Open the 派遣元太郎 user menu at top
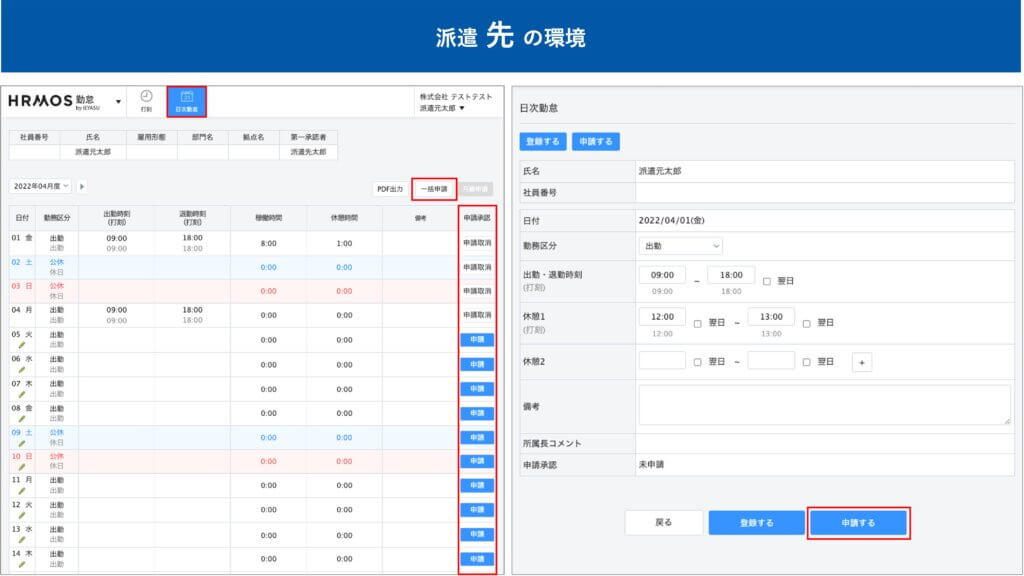Image resolution: width=1024 pixels, height=576 pixels. [x=442, y=108]
